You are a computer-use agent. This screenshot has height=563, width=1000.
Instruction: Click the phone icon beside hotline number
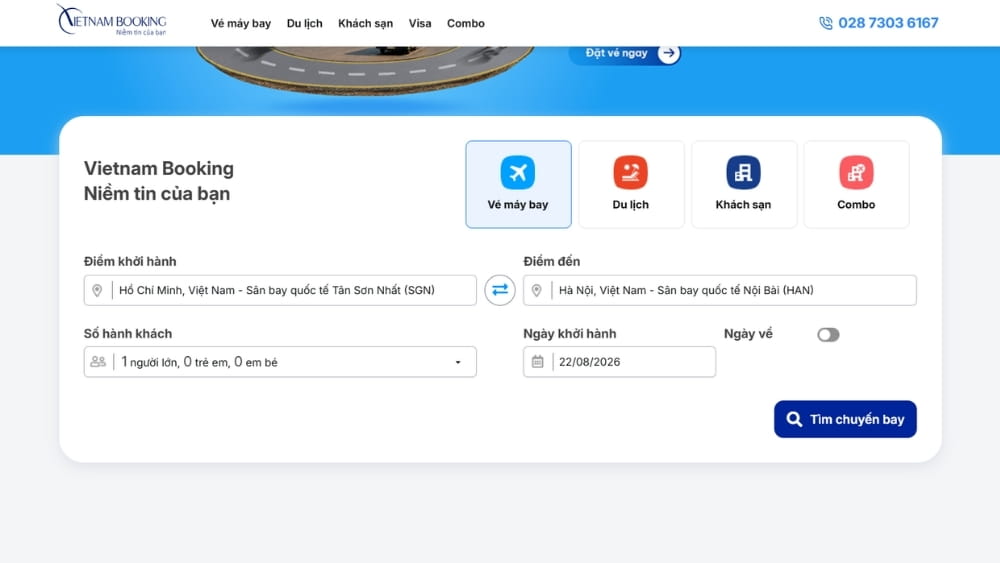[826, 23]
